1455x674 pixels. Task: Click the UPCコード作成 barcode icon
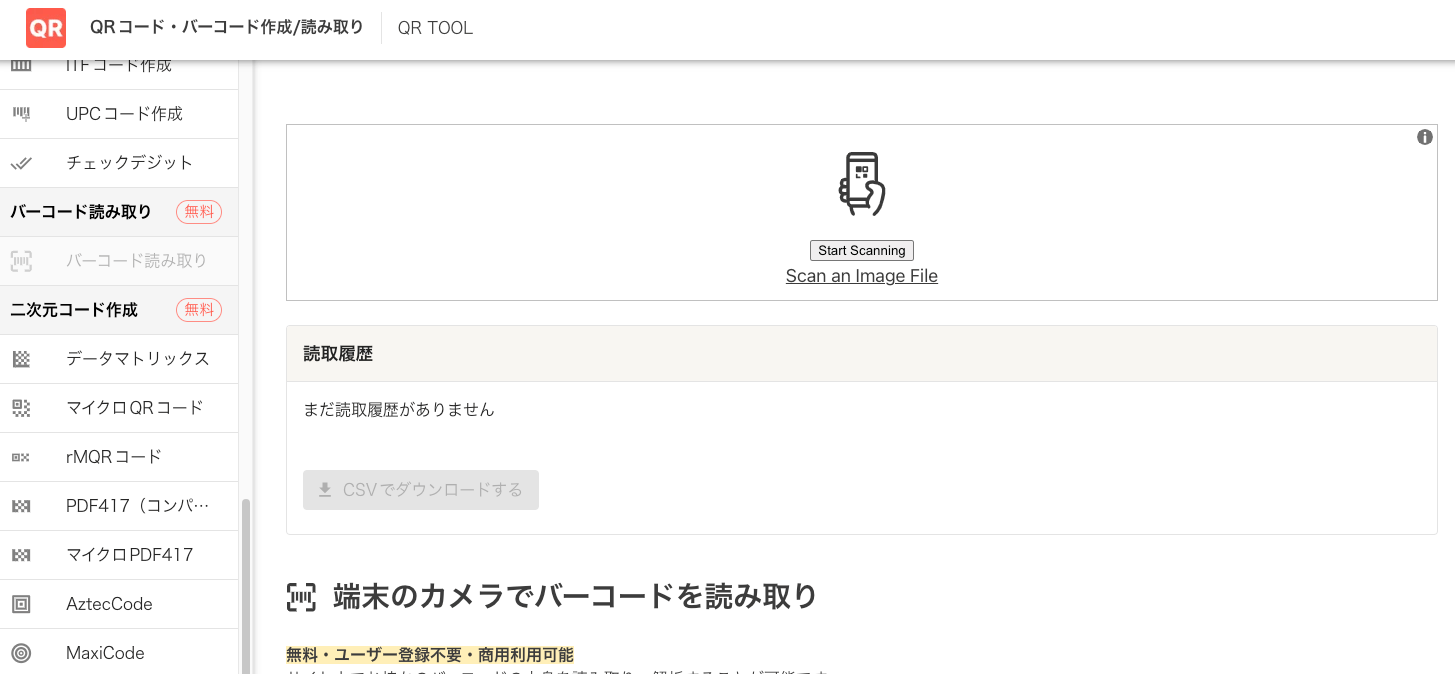click(x=21, y=113)
